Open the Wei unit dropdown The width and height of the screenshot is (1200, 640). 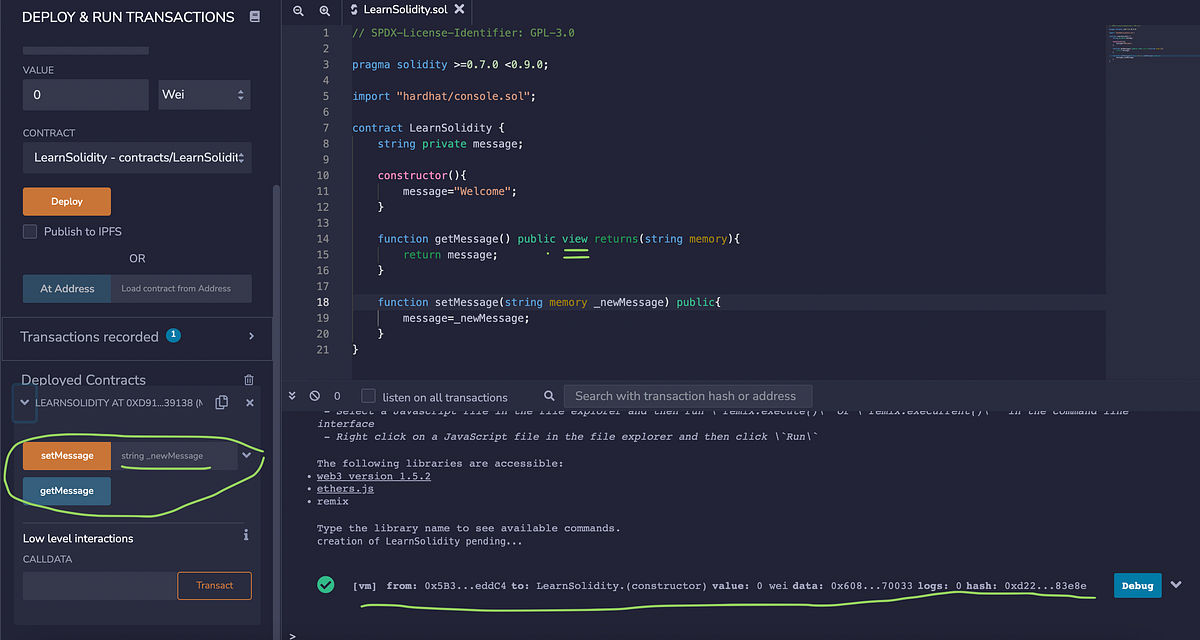(204, 94)
